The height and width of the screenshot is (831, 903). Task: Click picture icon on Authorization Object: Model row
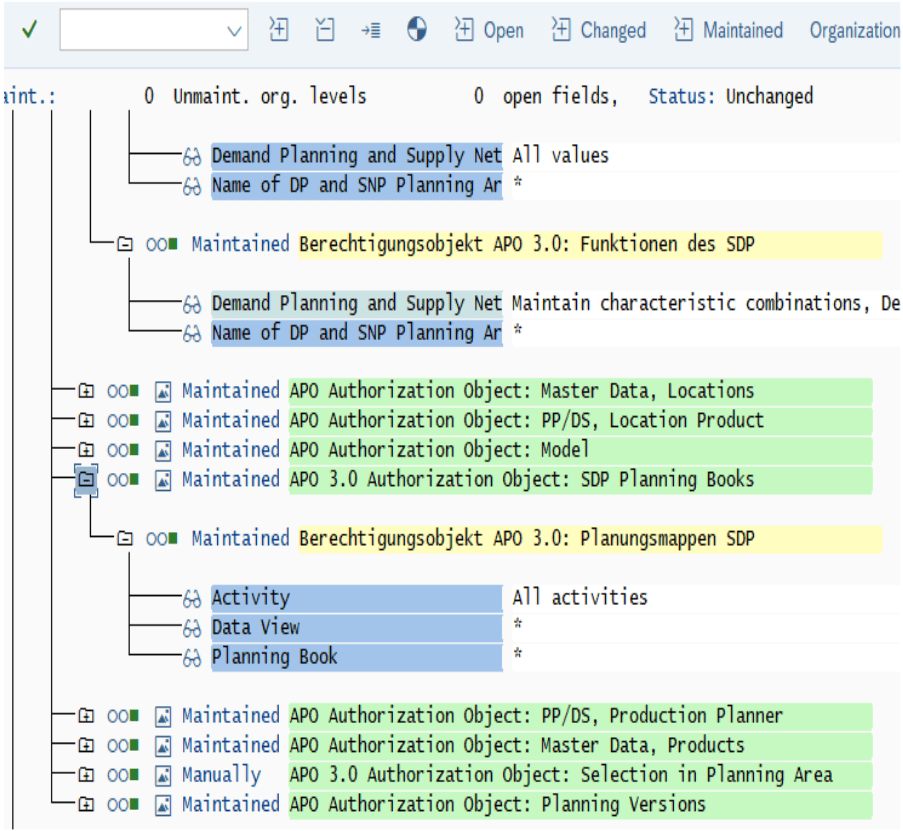point(163,450)
